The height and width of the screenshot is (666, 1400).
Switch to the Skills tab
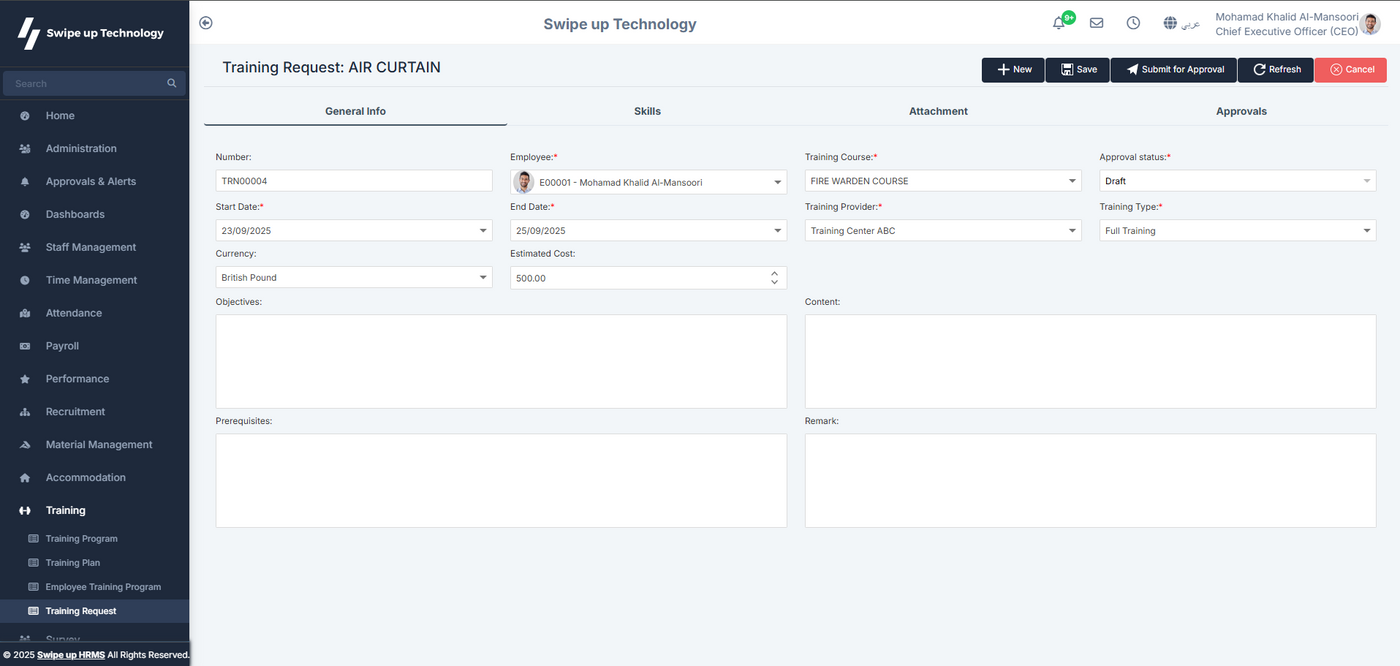tap(647, 111)
